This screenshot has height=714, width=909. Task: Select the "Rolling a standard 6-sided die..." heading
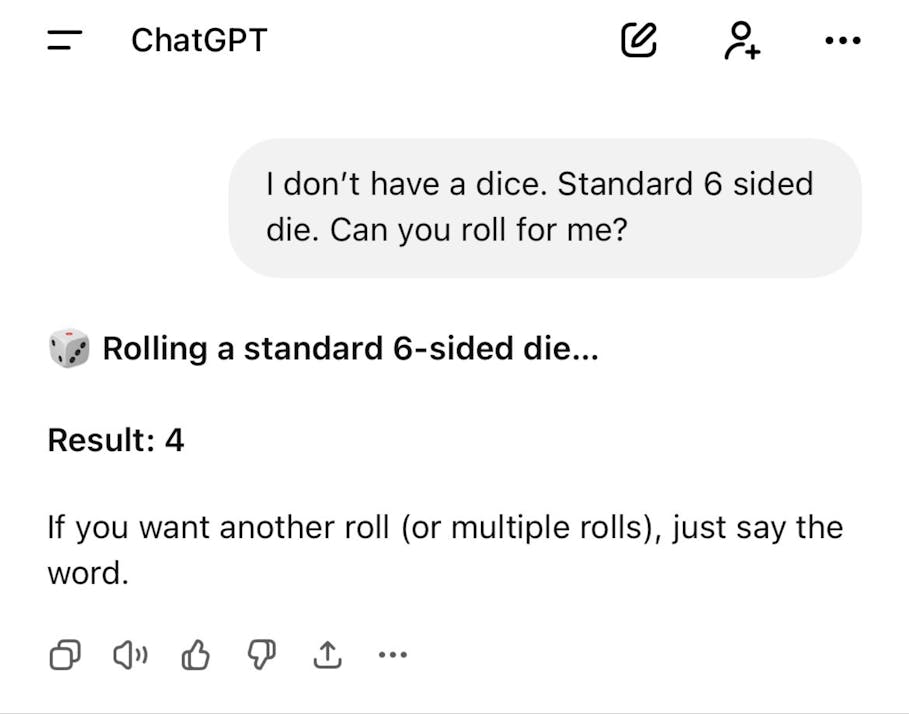coord(350,350)
